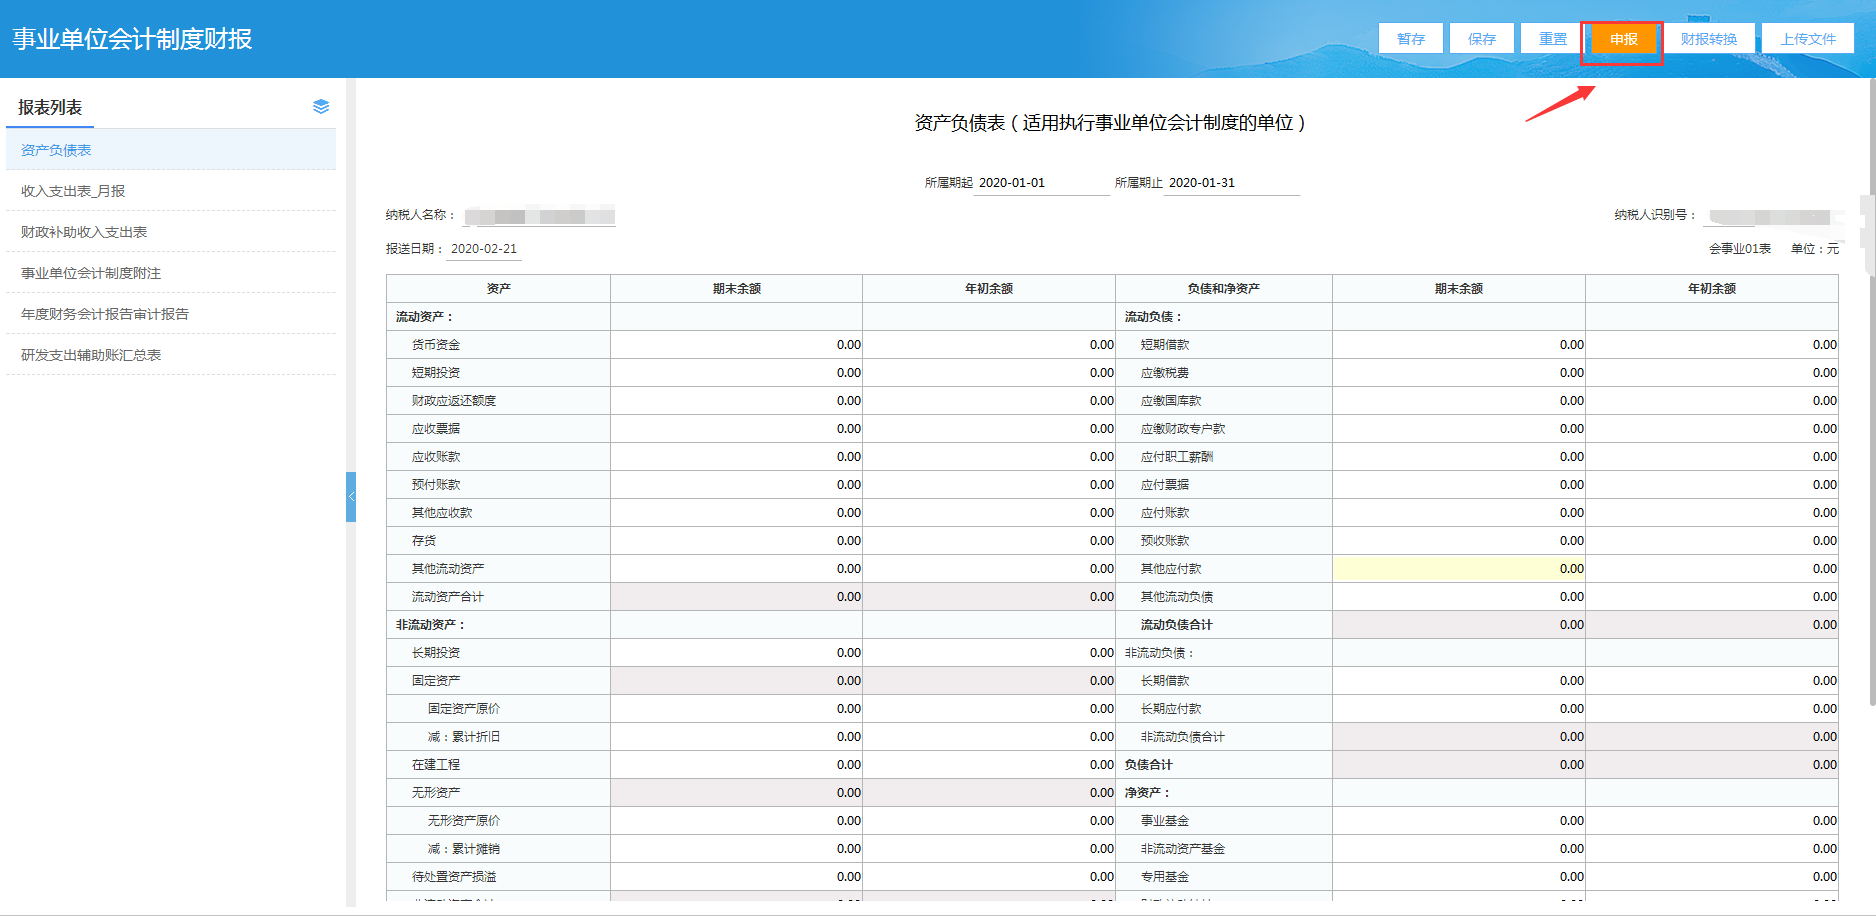
Task: Open 收入支出表_月报 from the report list
Action: [x=73, y=191]
